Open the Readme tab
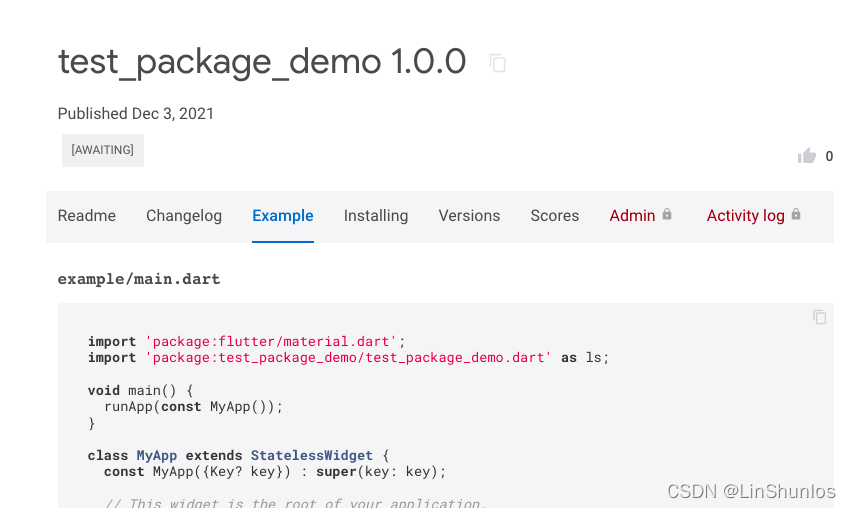The height and width of the screenshot is (508, 851). (87, 215)
